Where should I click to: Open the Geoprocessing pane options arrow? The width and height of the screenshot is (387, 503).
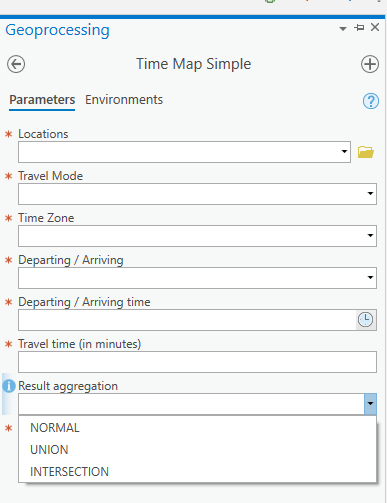coord(343,29)
